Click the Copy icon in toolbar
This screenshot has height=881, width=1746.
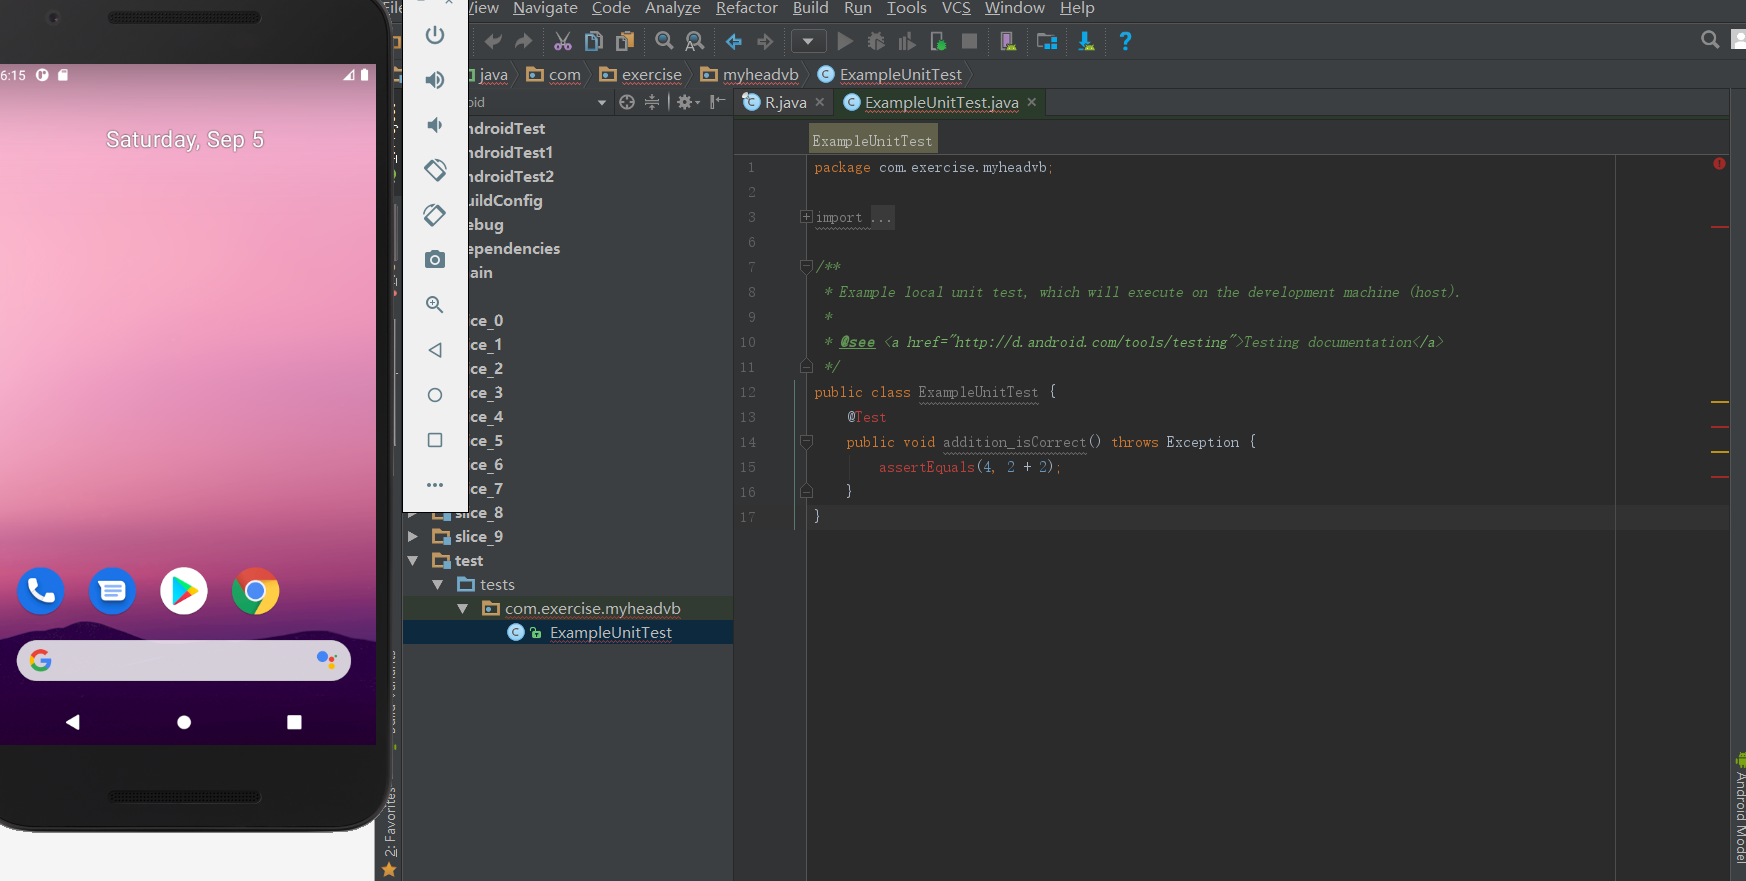[x=594, y=41]
